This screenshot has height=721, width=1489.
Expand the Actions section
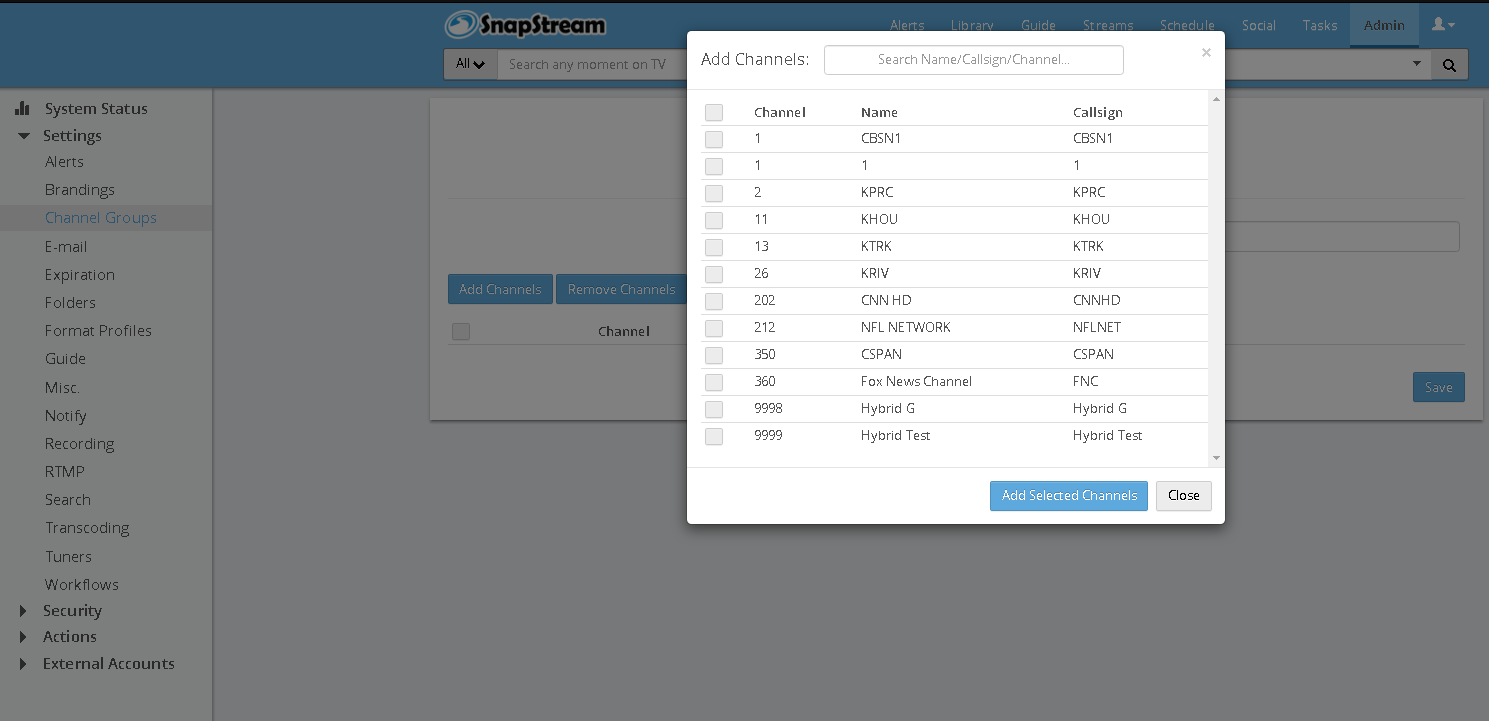(x=23, y=637)
